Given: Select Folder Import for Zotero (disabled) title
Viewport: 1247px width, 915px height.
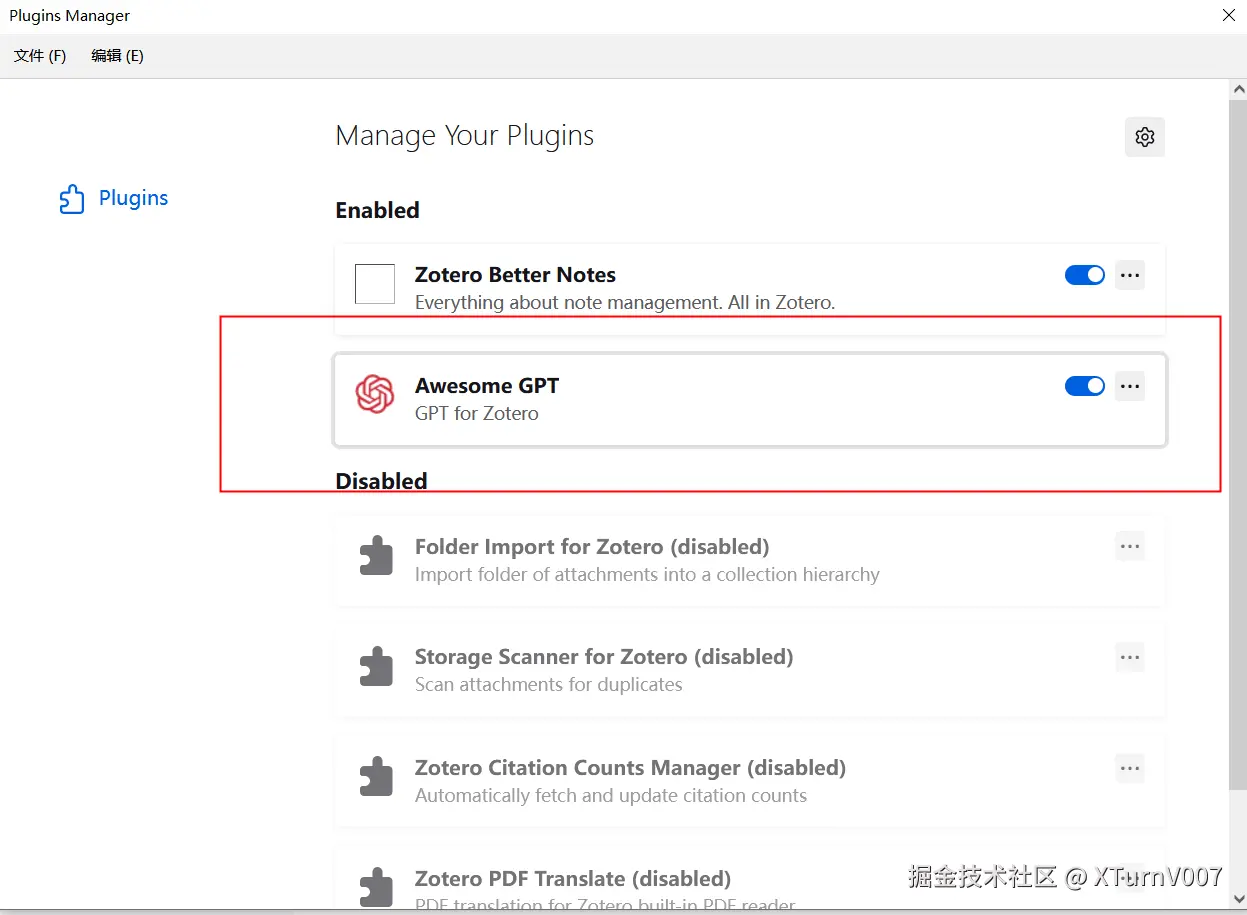Looking at the screenshot, I should pos(592,547).
